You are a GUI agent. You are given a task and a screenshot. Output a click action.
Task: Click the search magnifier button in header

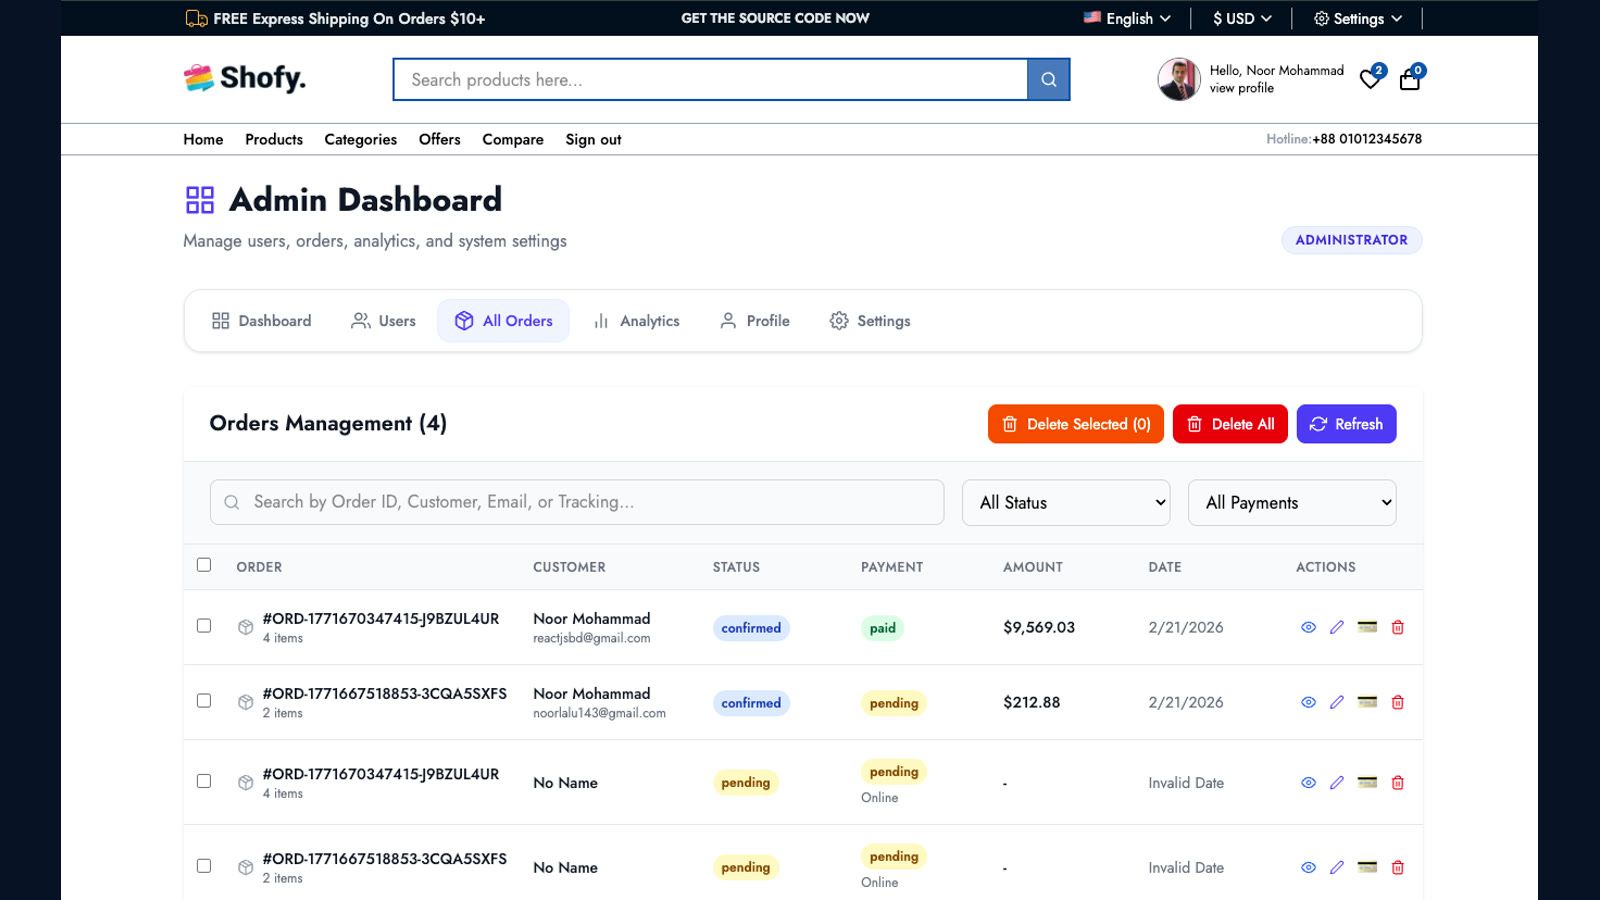[1048, 80]
